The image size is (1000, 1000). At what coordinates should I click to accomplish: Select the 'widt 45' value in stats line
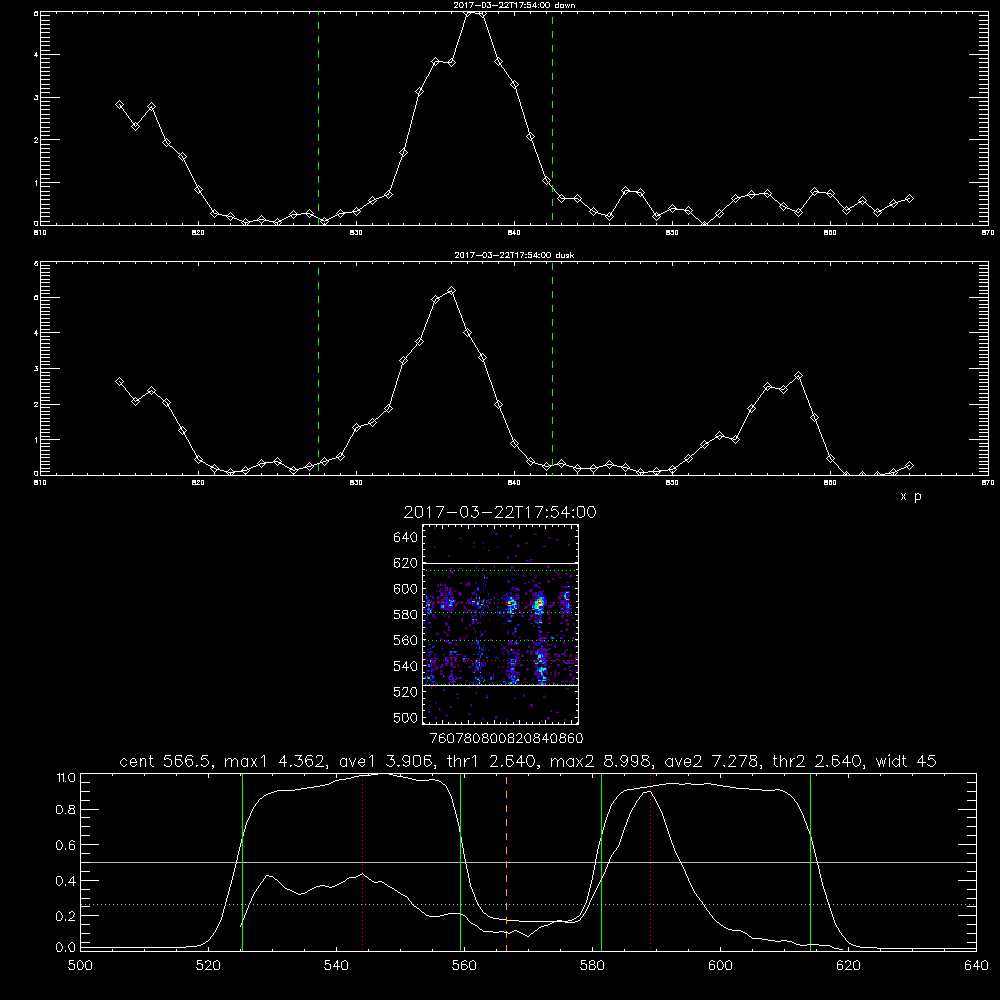906,761
